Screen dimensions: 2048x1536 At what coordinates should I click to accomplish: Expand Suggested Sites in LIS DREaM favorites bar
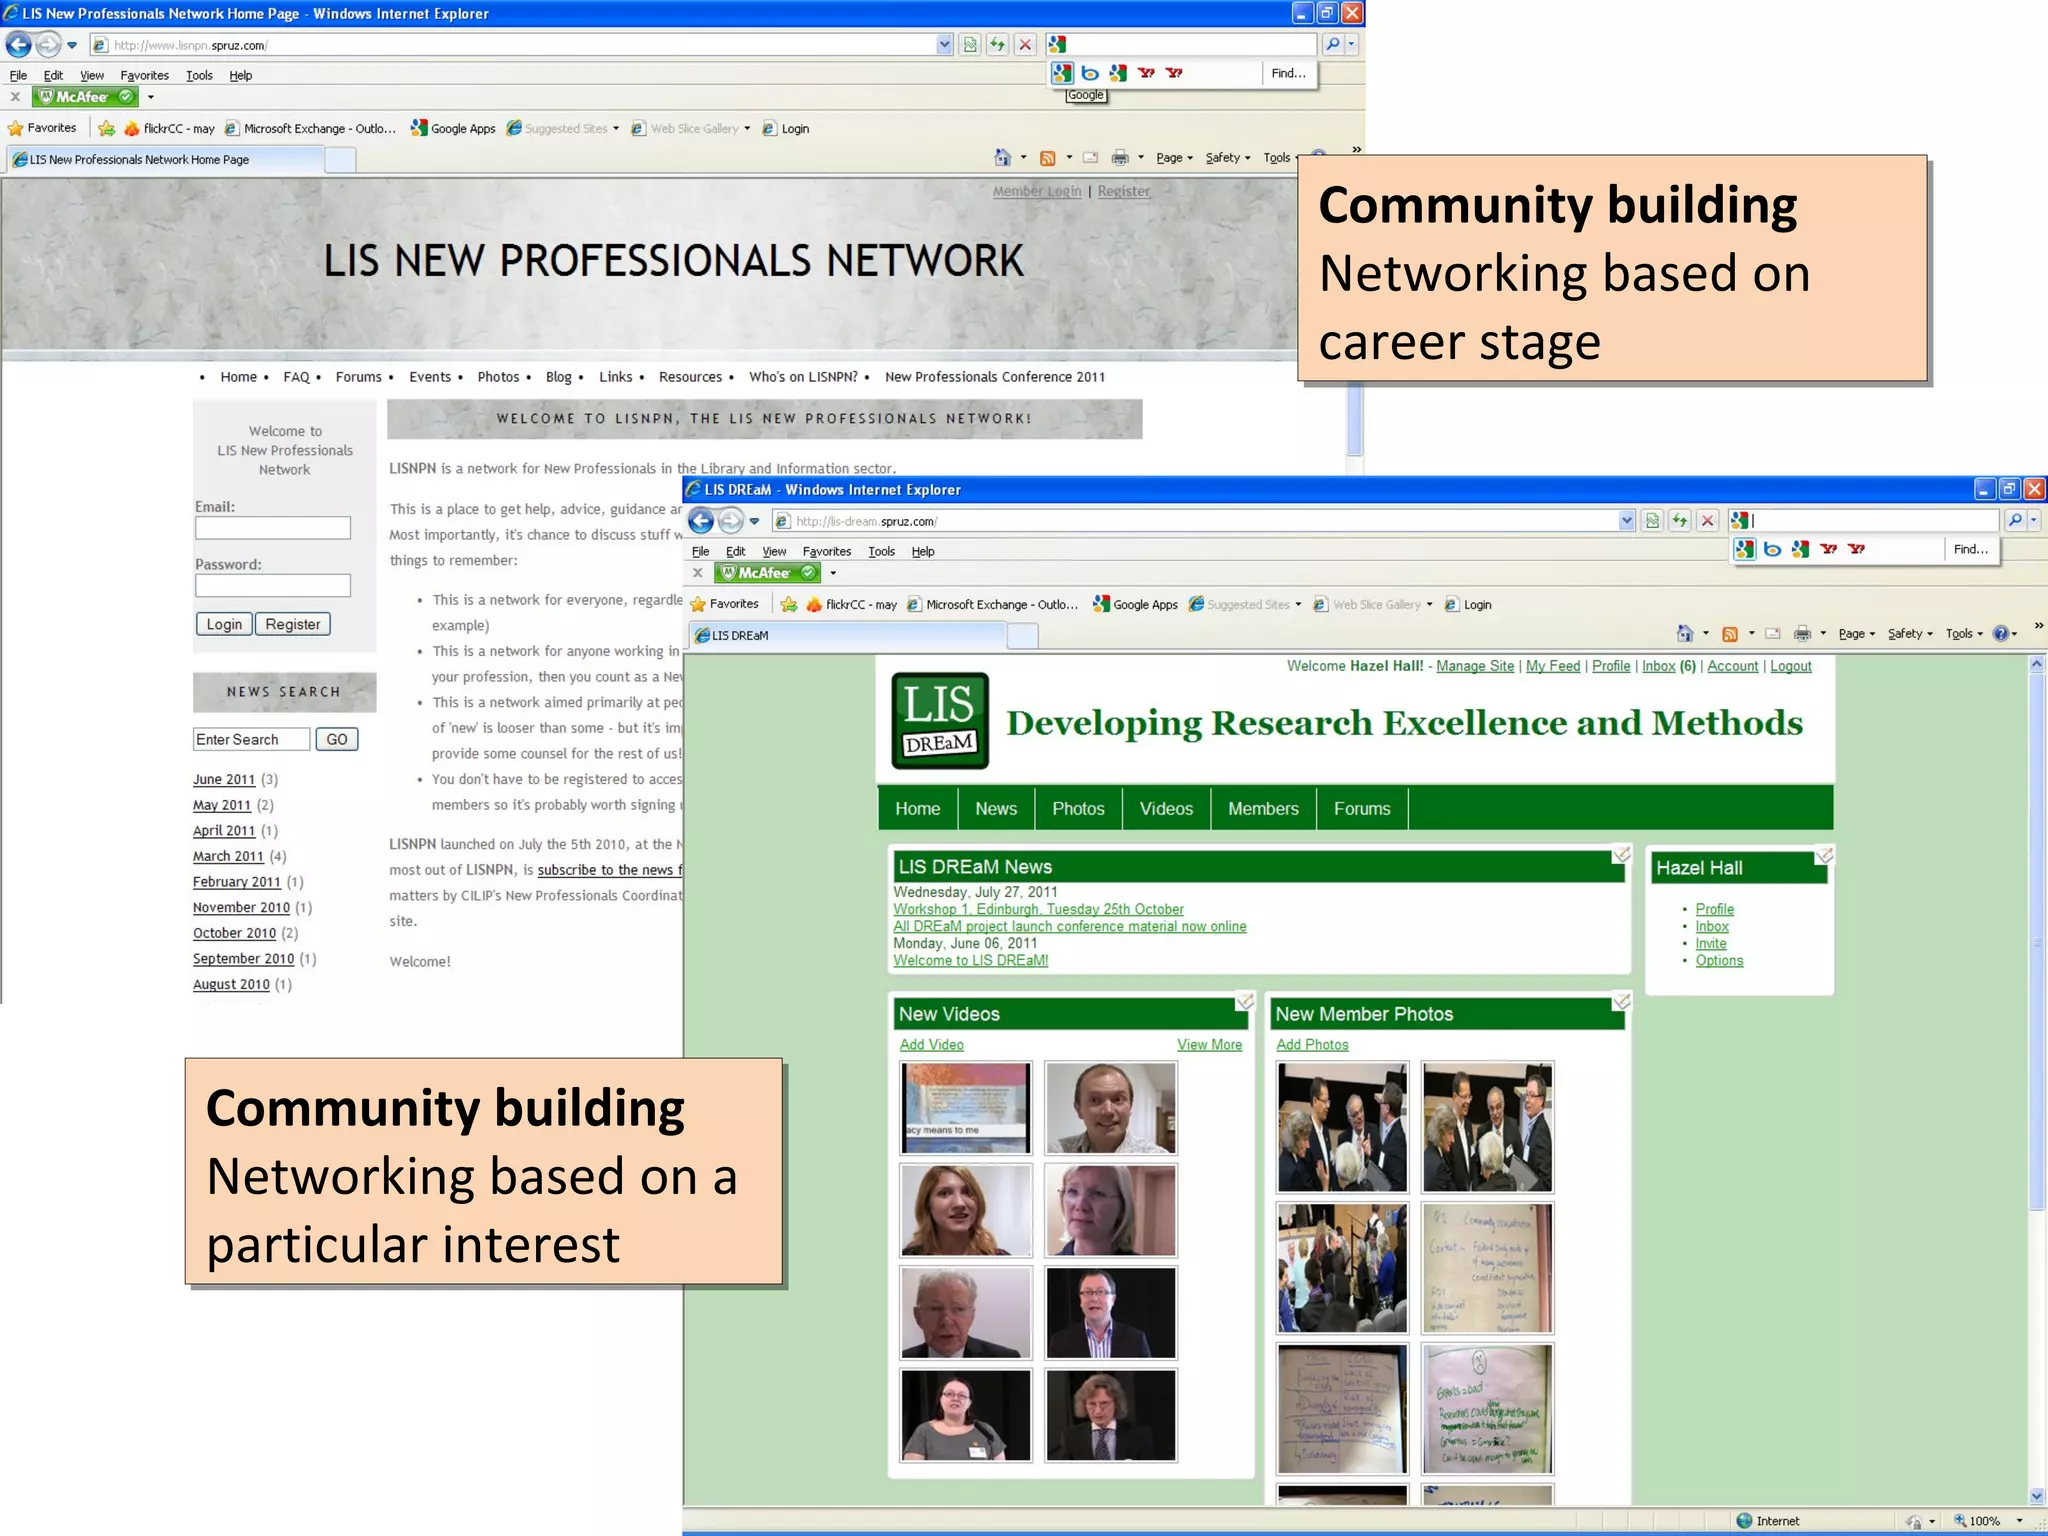click(x=1298, y=604)
